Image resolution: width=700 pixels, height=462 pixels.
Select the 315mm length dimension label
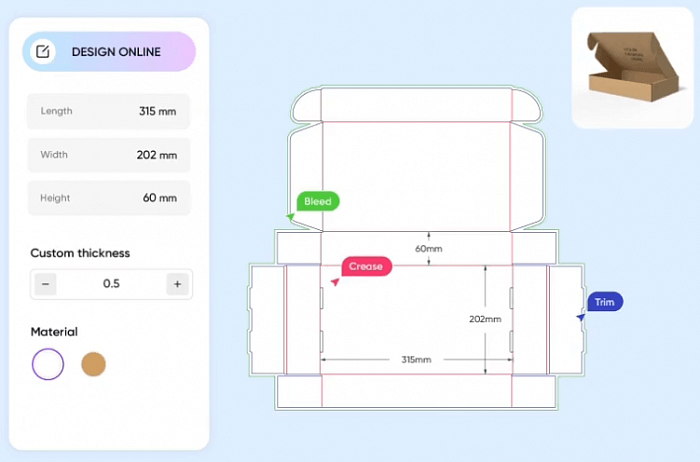(x=416, y=359)
